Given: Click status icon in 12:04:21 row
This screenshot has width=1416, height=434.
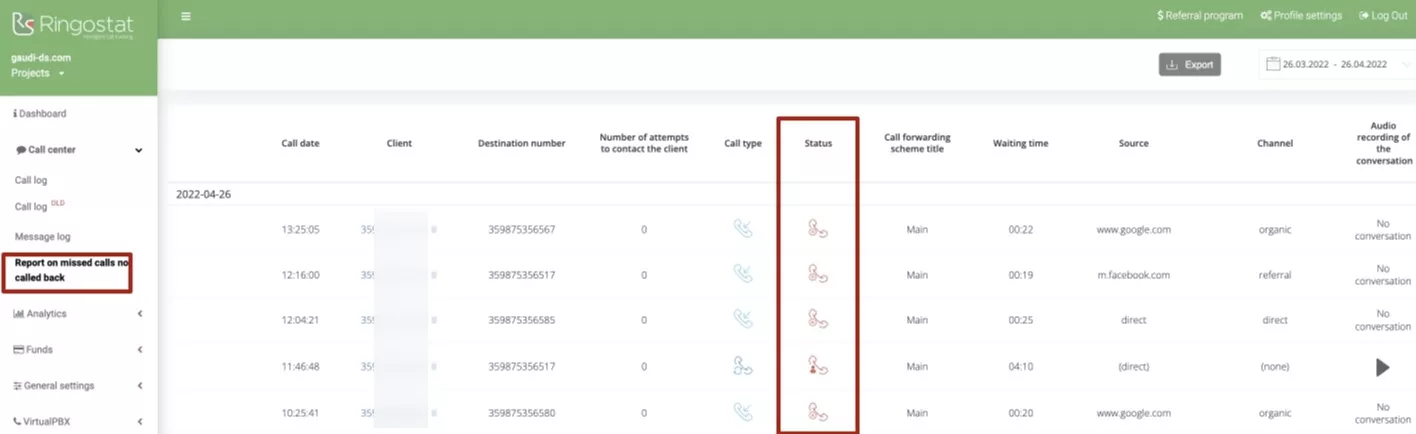Looking at the screenshot, I should click(818, 319).
